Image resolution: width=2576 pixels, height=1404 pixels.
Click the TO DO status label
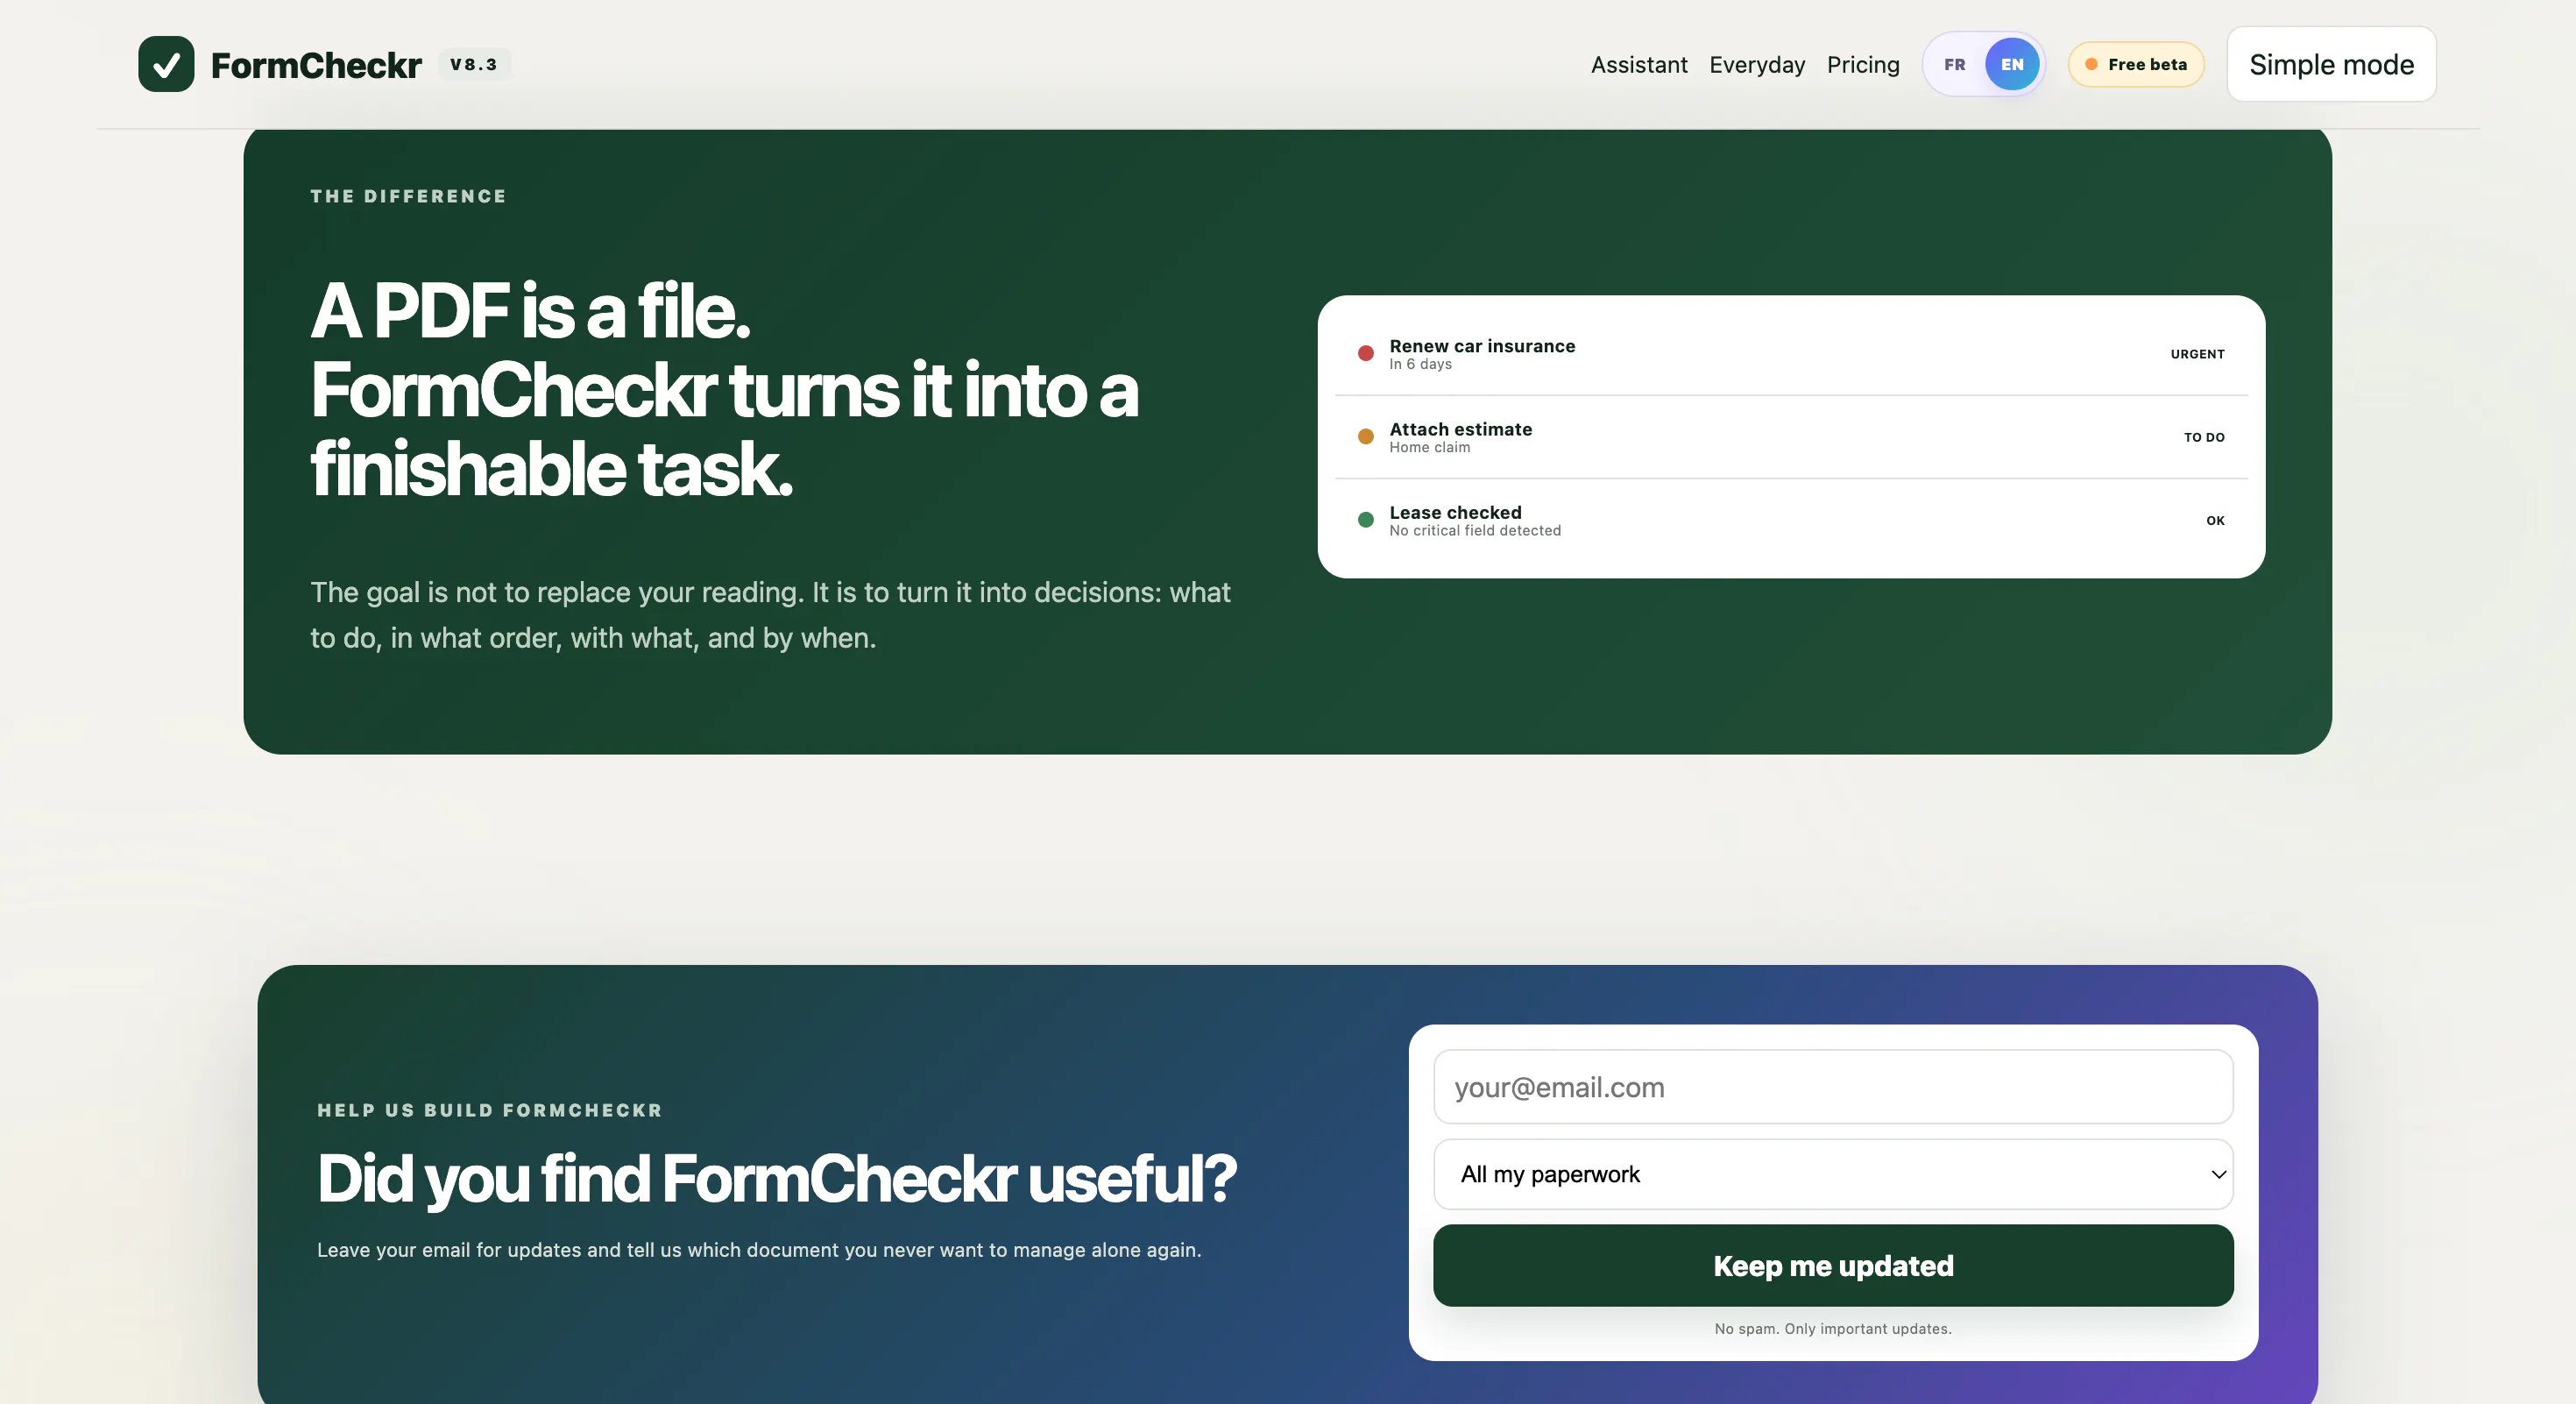[x=2204, y=437]
